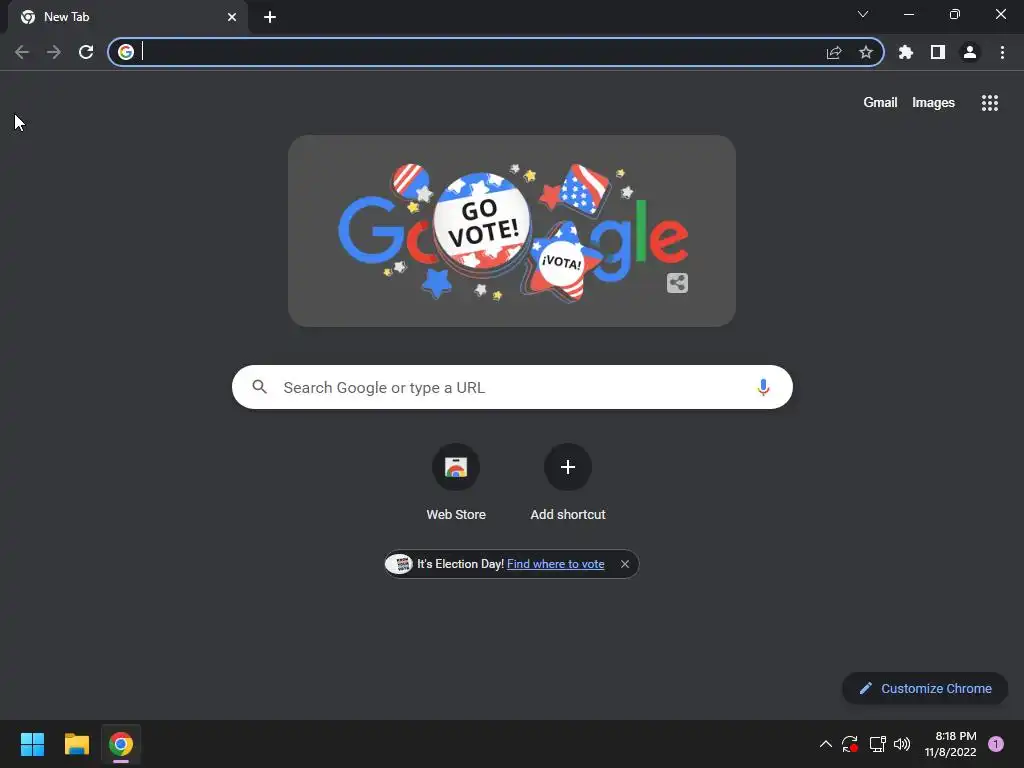Screen dimensions: 1024x768
Task: Open the Google apps grid
Action: click(x=990, y=103)
